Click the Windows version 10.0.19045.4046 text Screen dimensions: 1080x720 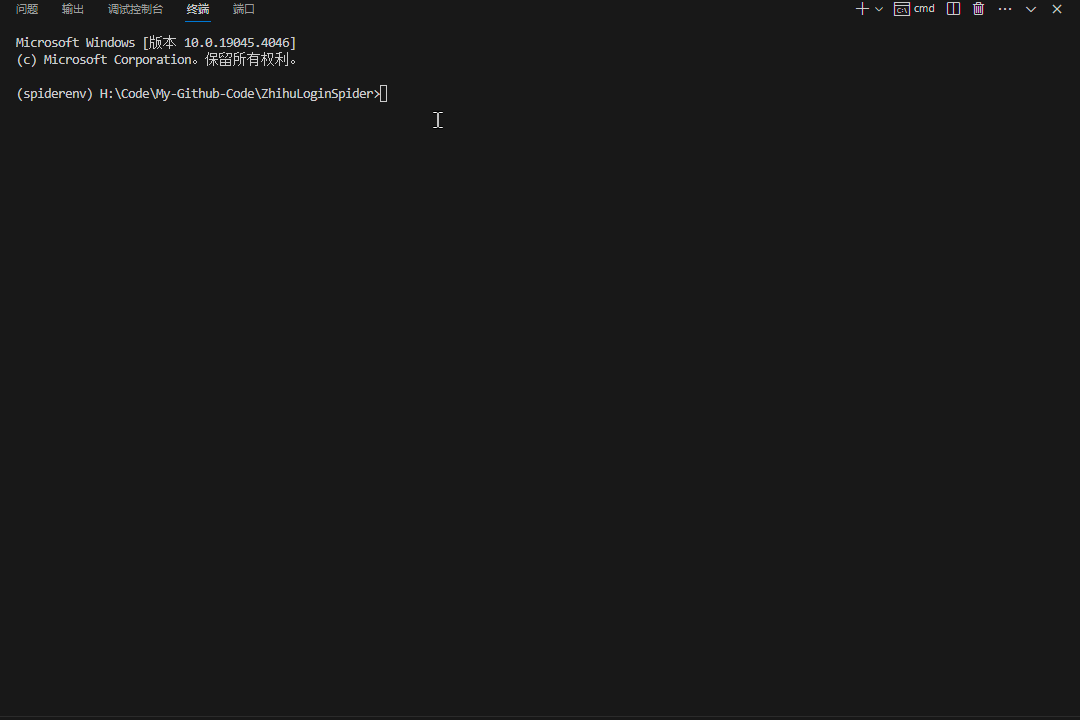pos(239,43)
